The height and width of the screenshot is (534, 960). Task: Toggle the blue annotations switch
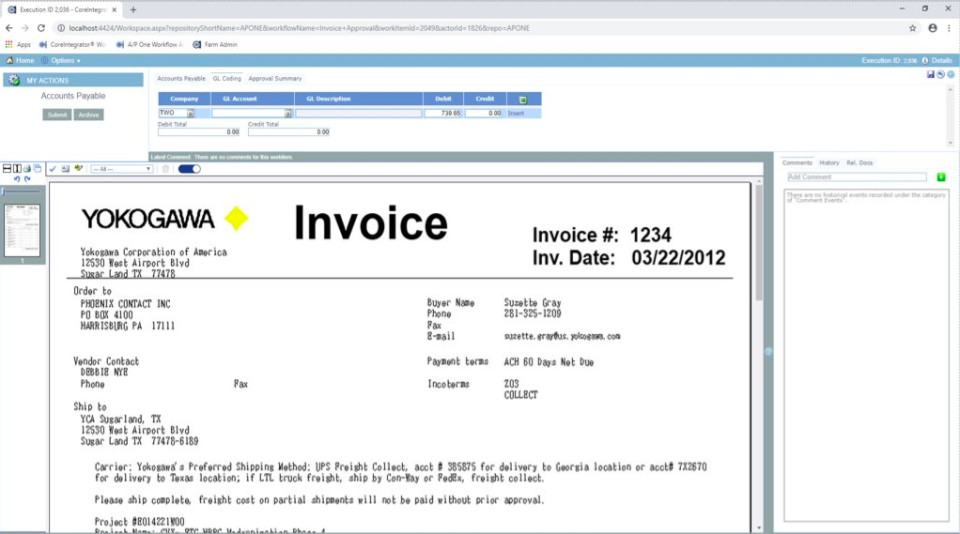tap(189, 169)
